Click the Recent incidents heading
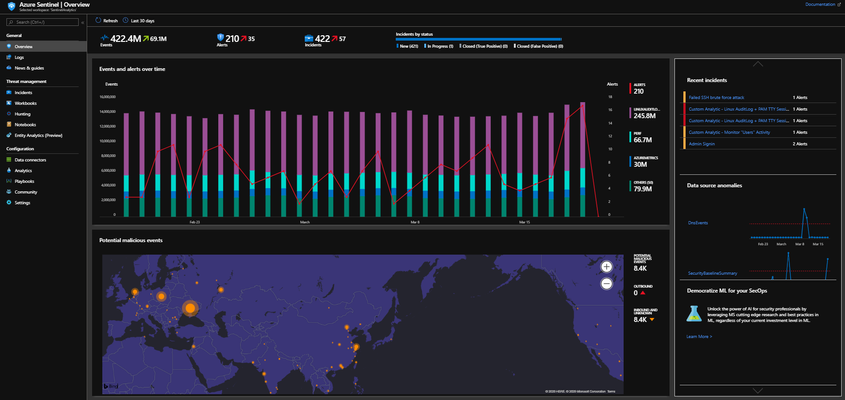 (707, 80)
